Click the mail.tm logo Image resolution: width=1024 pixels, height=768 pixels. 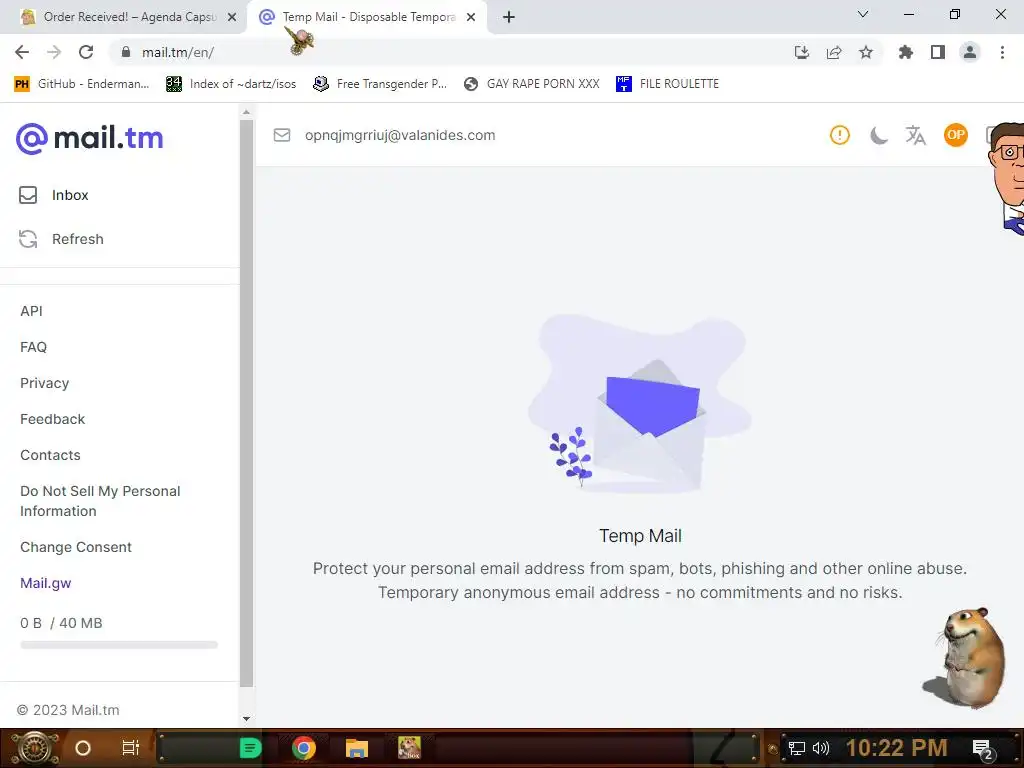[x=89, y=138]
